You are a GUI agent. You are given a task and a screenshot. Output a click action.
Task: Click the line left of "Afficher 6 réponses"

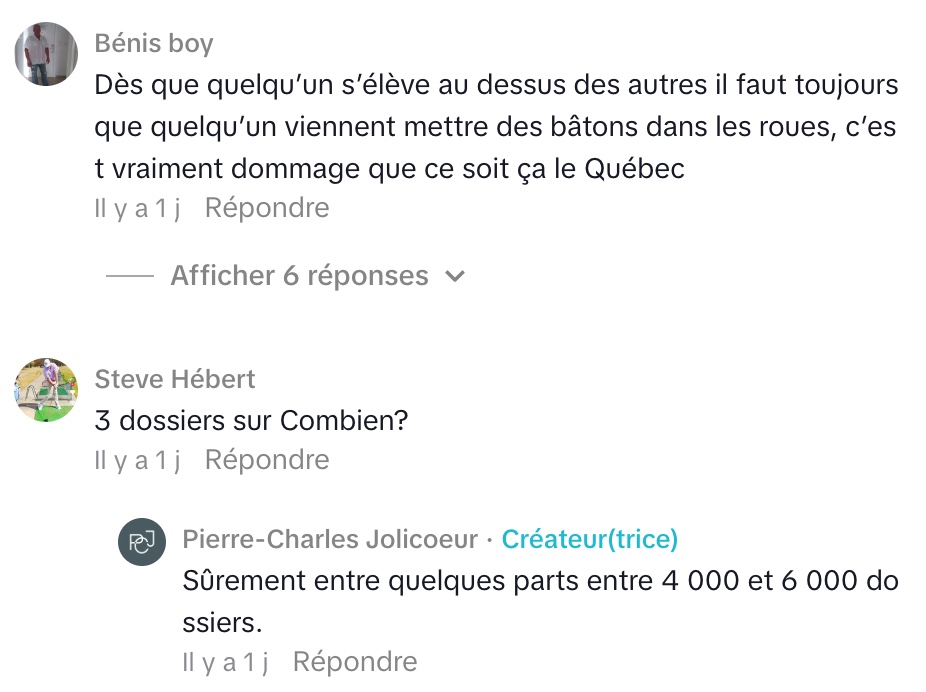(130, 277)
